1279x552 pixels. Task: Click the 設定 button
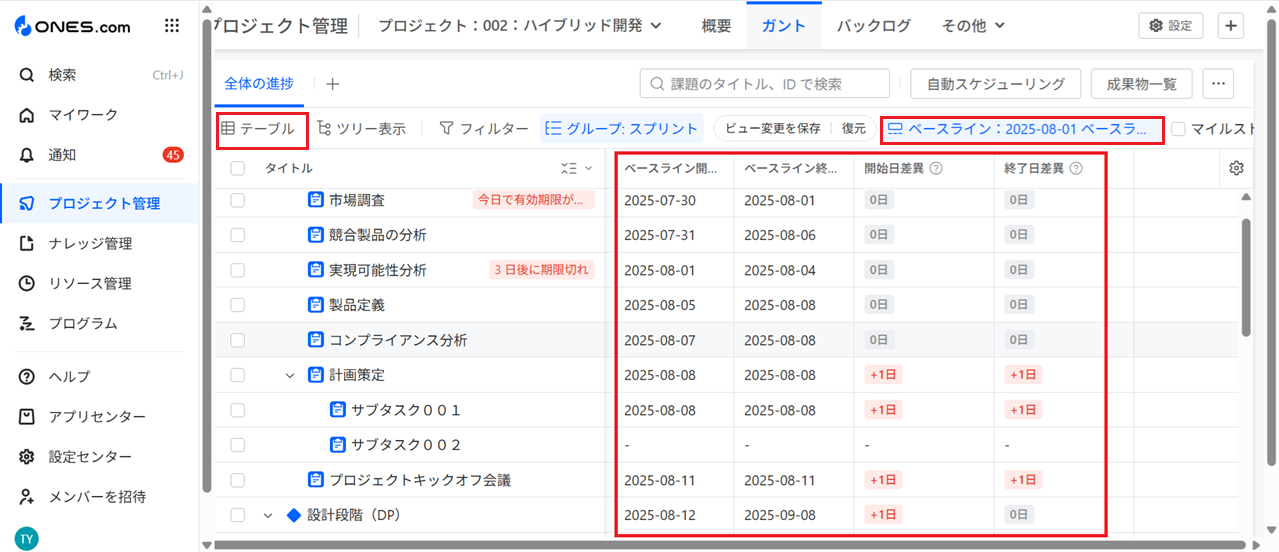point(1170,26)
